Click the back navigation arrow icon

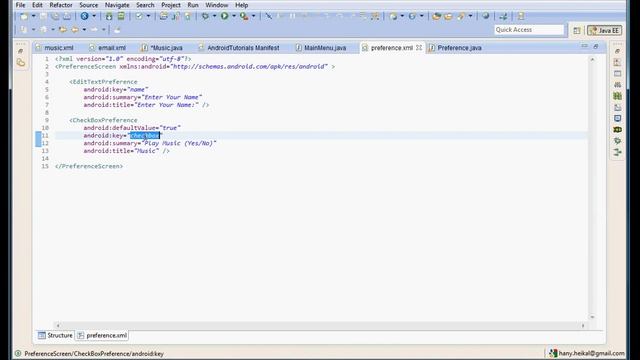pyautogui.click(x=75, y=30)
